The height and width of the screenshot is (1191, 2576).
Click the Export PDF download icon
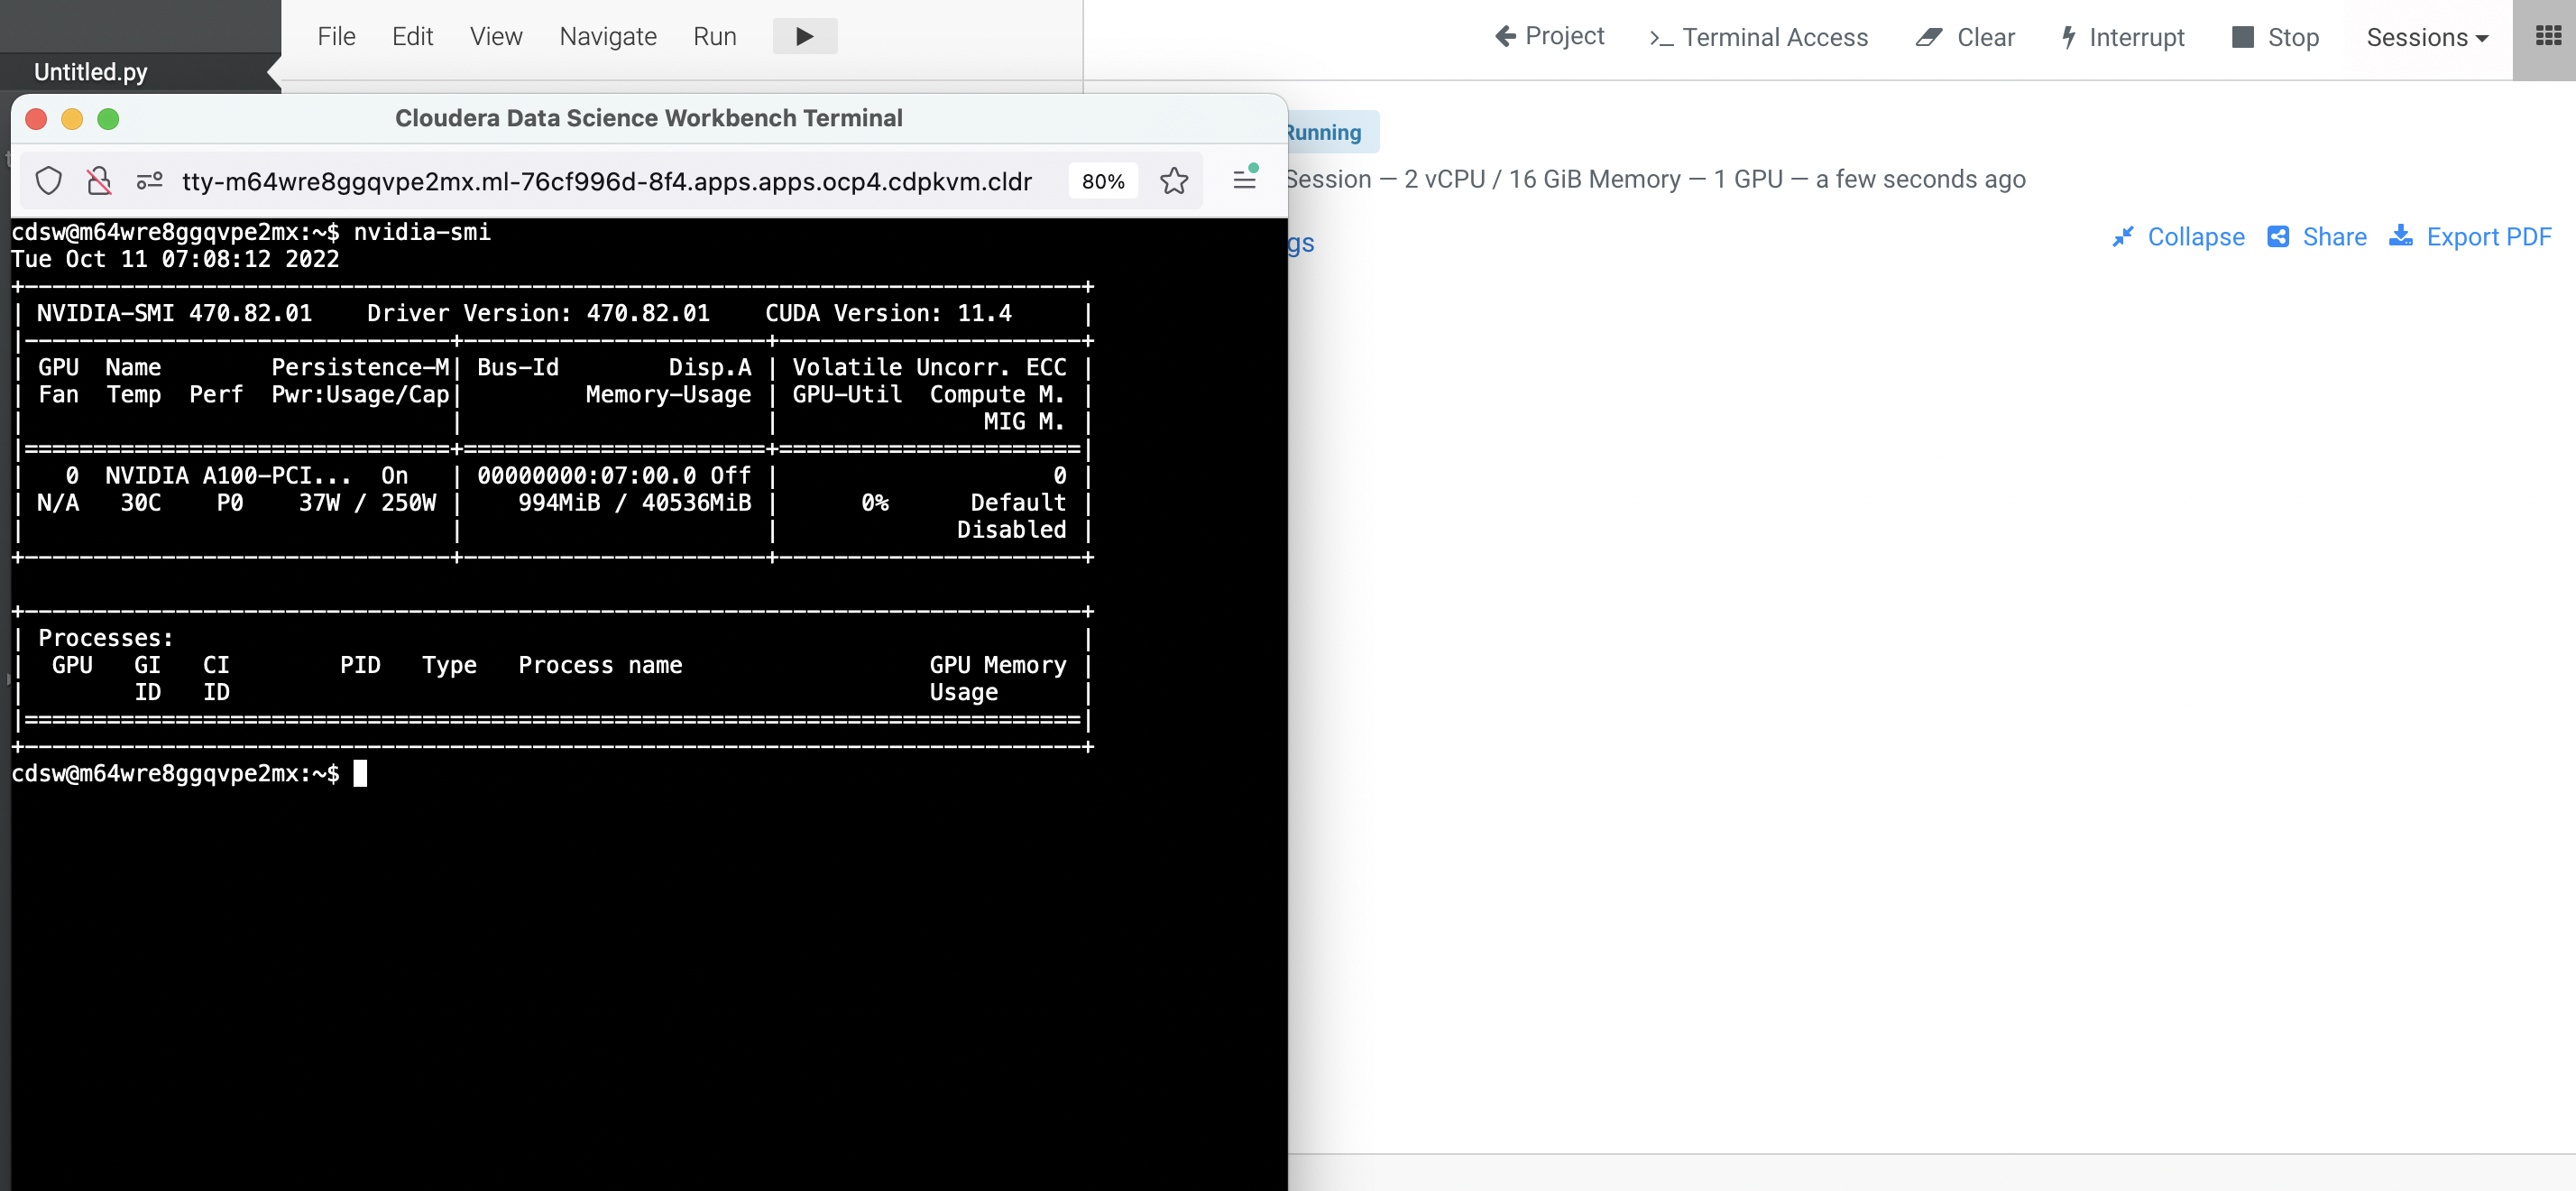[2400, 237]
